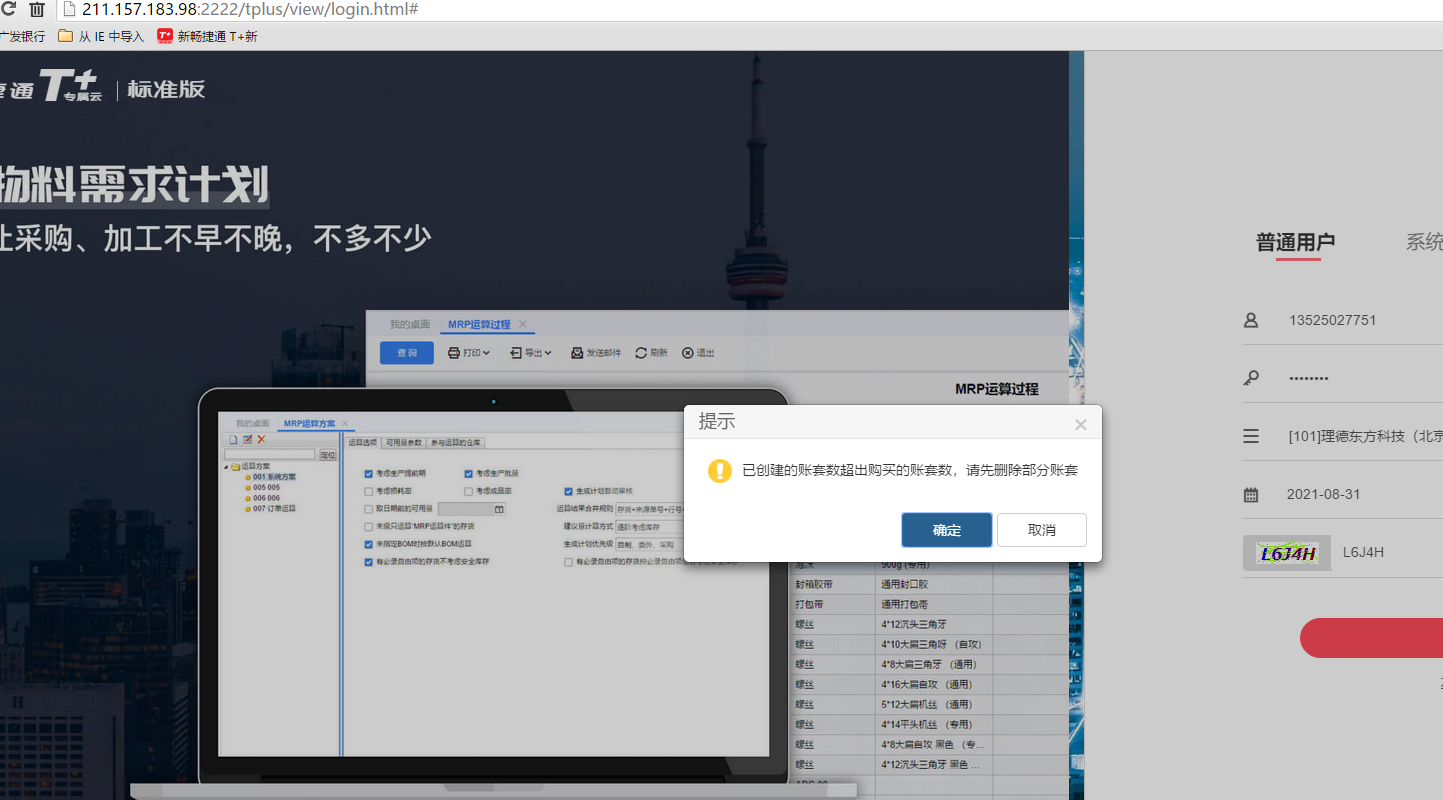The width and height of the screenshot is (1443, 800).
Task: Click the red login button
Action: pyautogui.click(x=1371, y=638)
